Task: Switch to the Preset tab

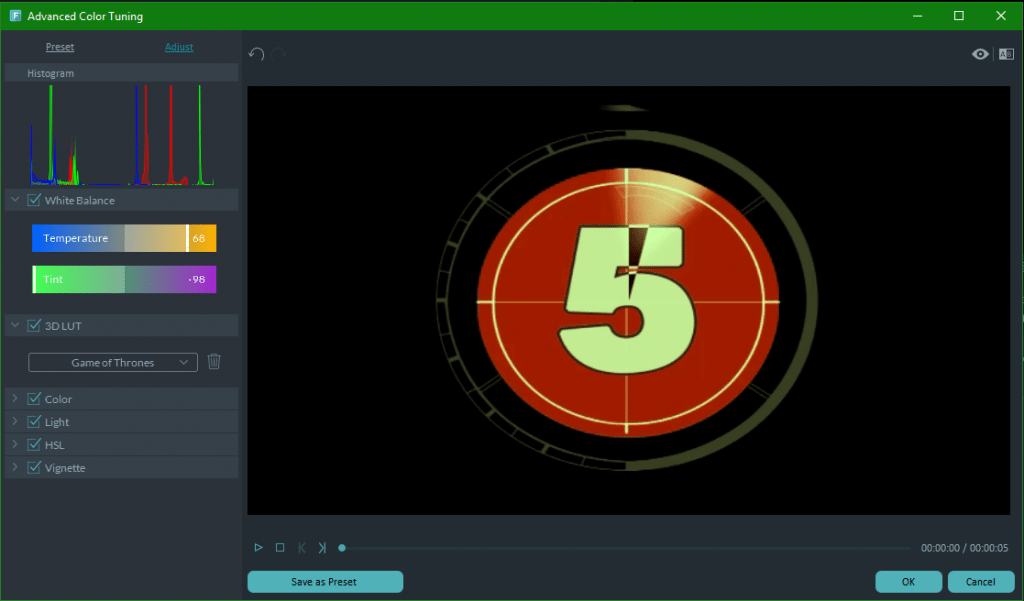Action: 59,47
